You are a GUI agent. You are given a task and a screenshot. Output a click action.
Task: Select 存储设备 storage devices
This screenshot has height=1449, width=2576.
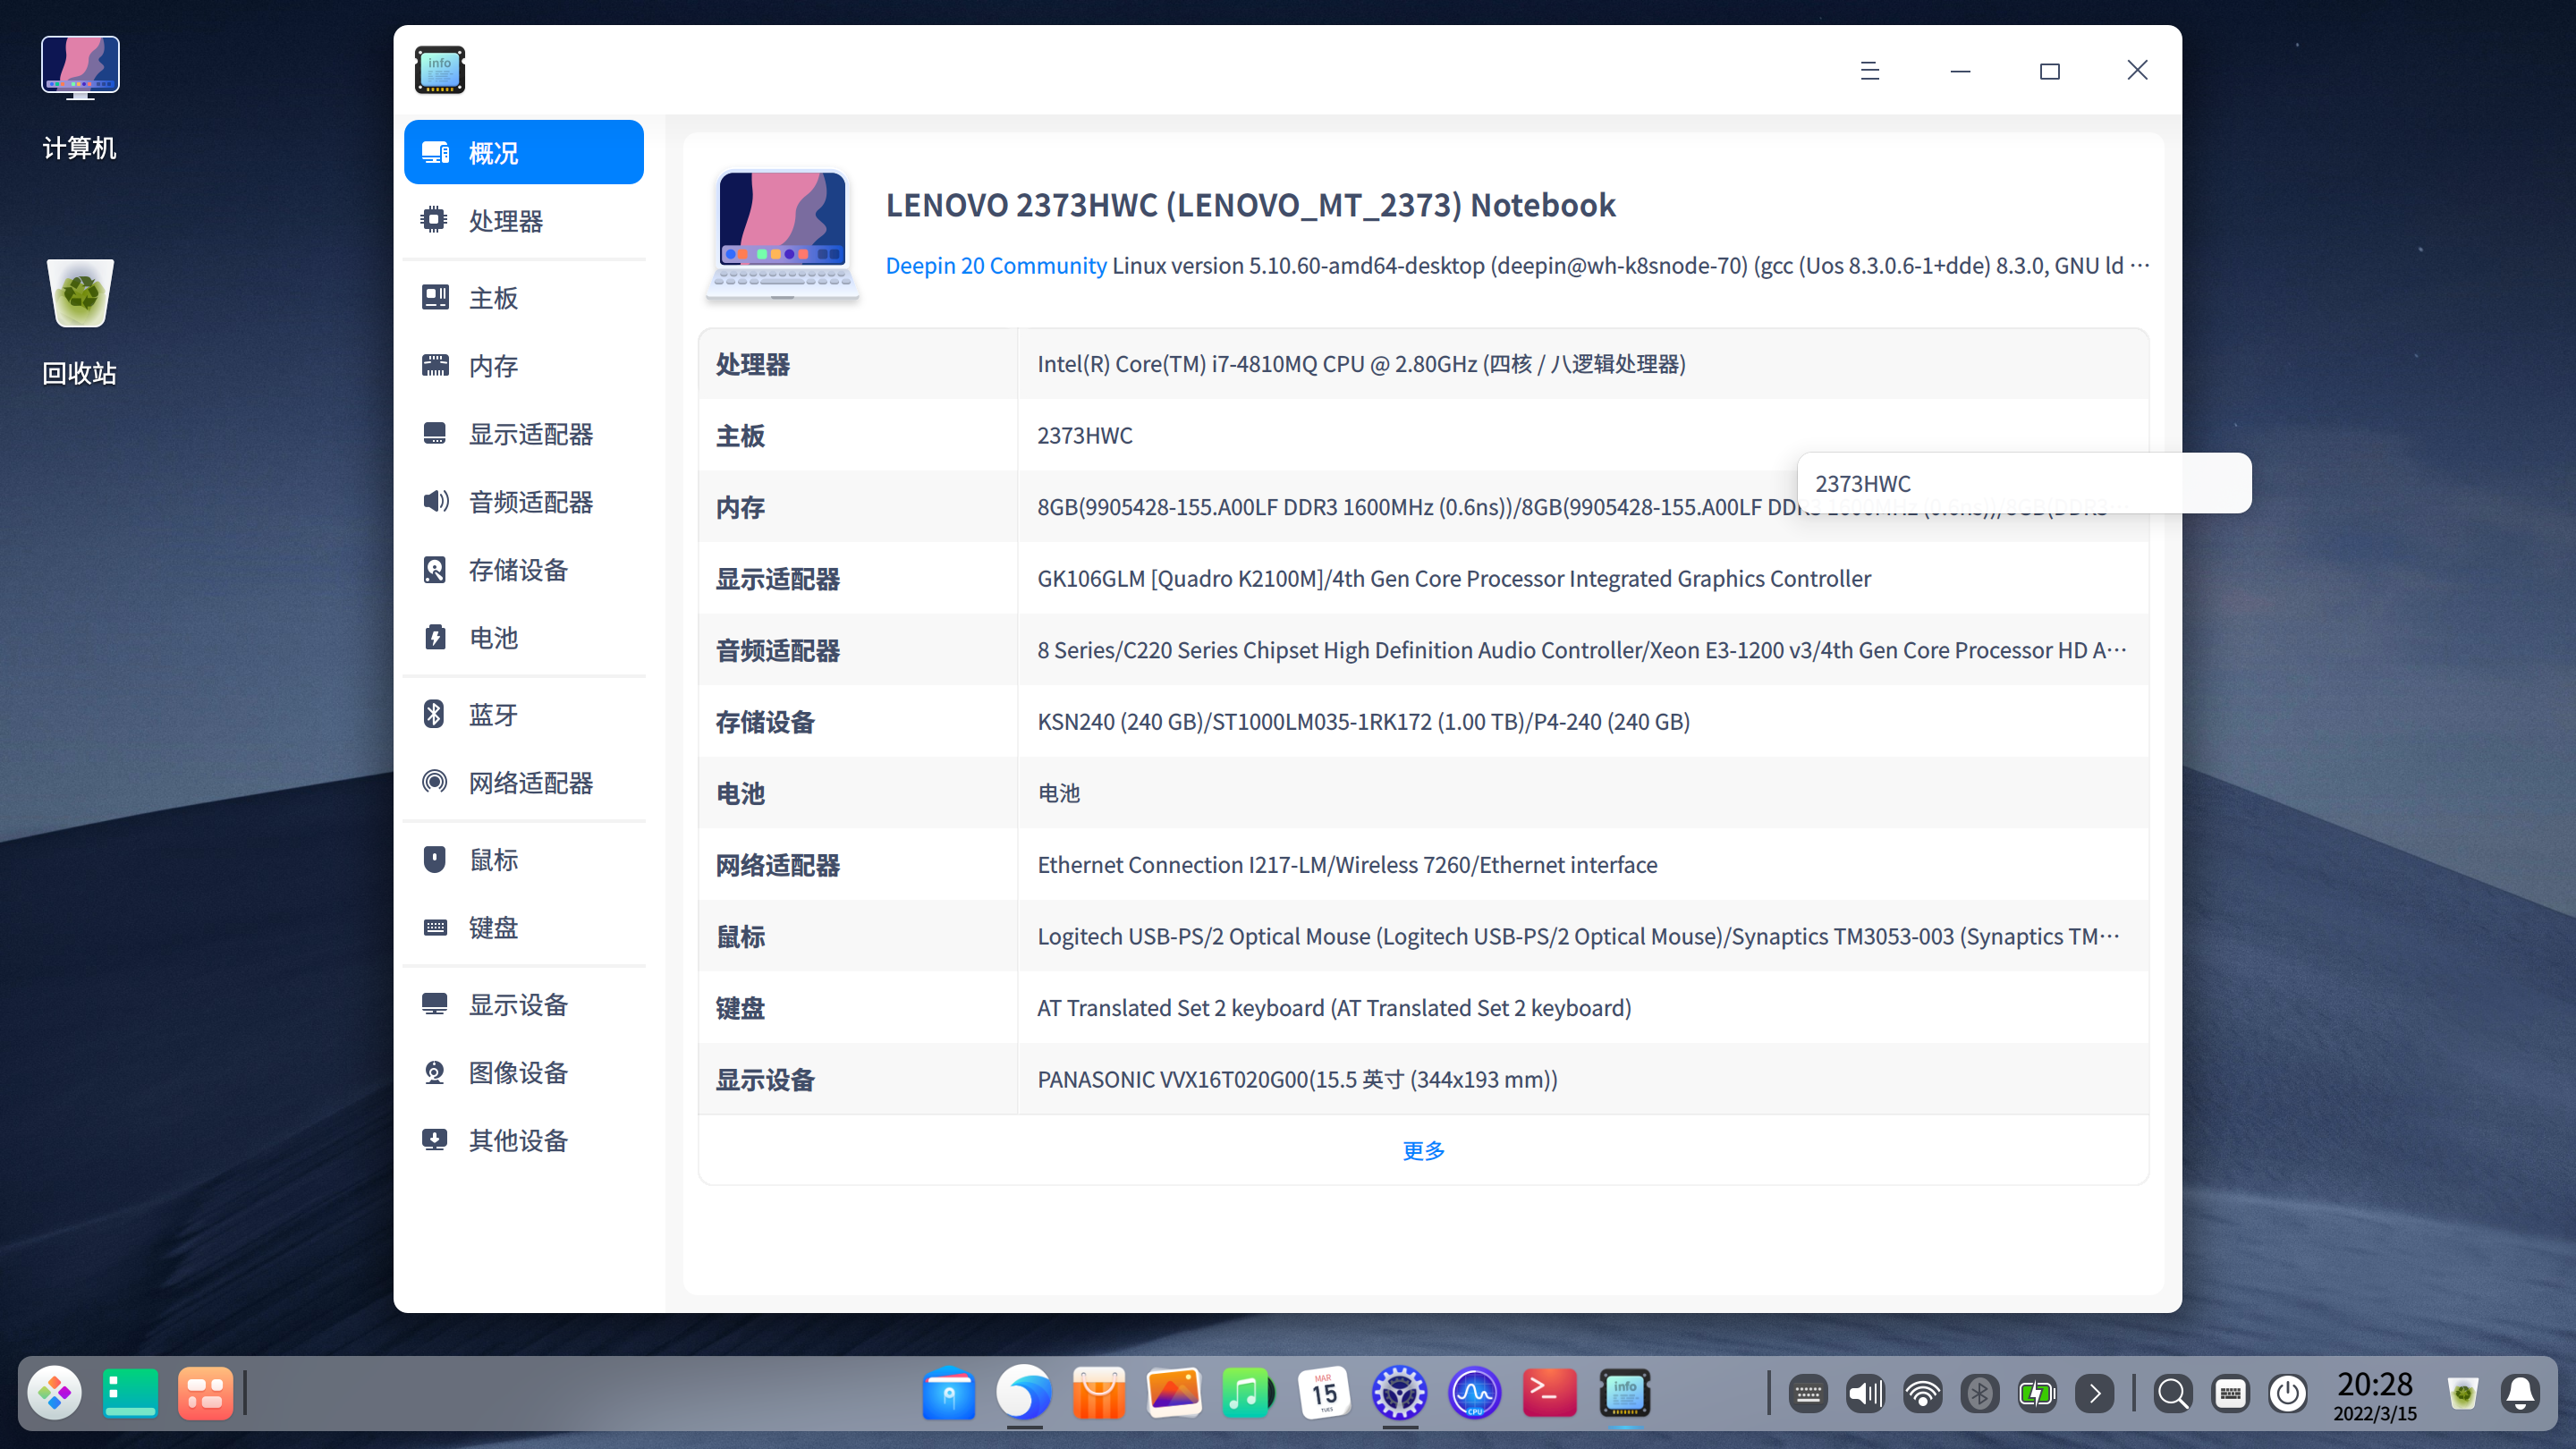point(517,570)
